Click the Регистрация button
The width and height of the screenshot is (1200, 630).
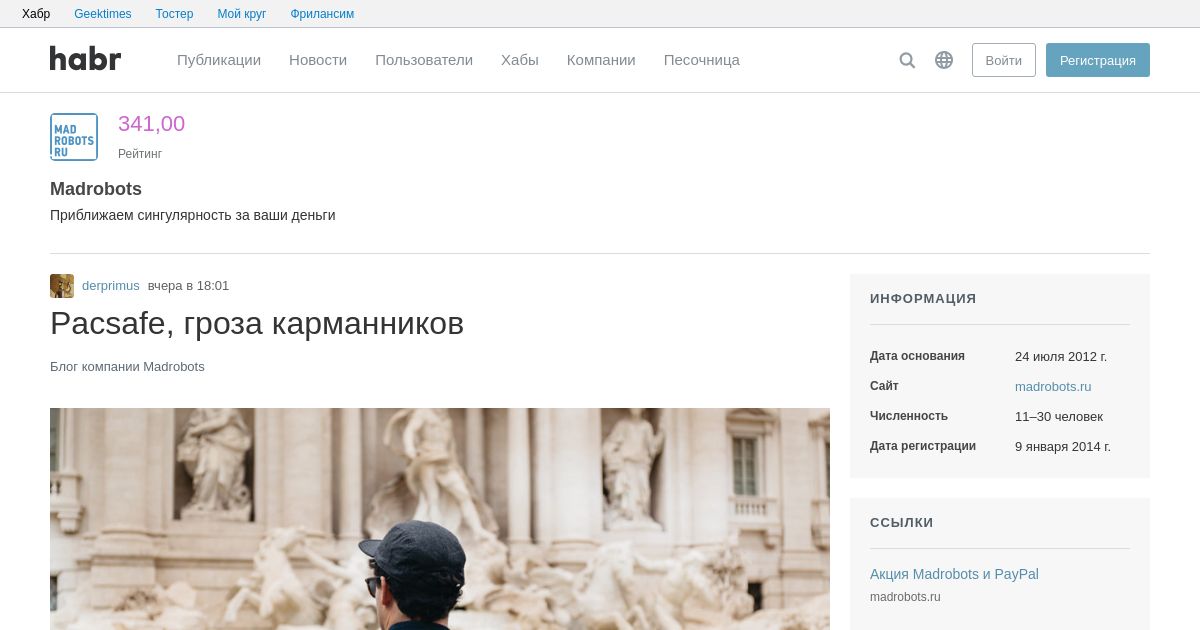[x=1098, y=60]
